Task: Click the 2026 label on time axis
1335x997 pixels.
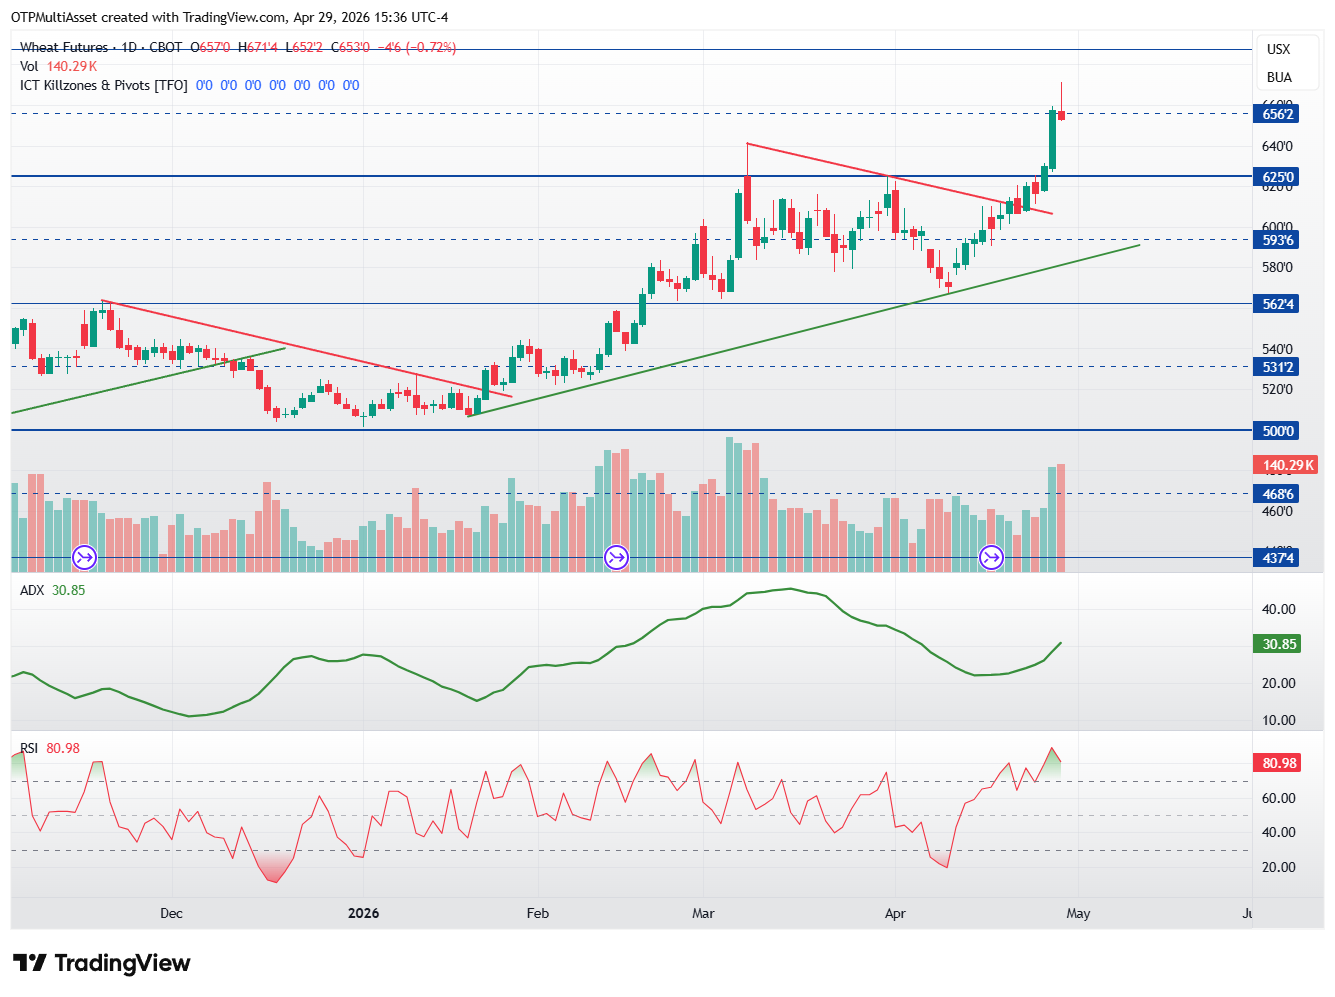Action: [x=363, y=913]
